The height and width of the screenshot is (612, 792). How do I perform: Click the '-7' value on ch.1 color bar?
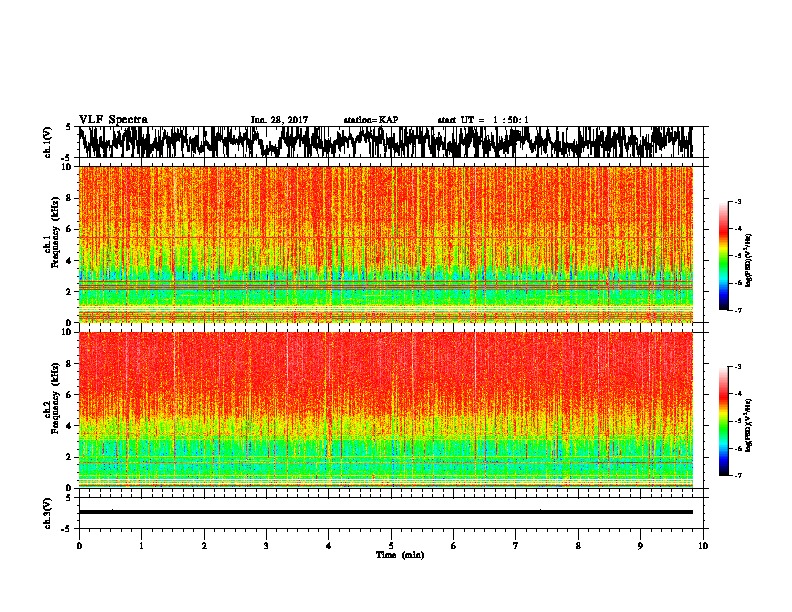coord(738,310)
